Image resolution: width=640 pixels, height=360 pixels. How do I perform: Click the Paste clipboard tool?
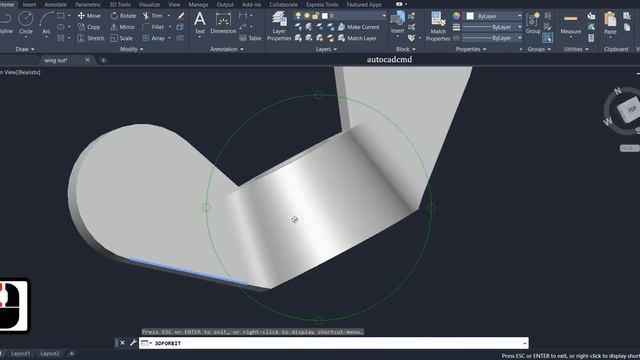point(610,23)
